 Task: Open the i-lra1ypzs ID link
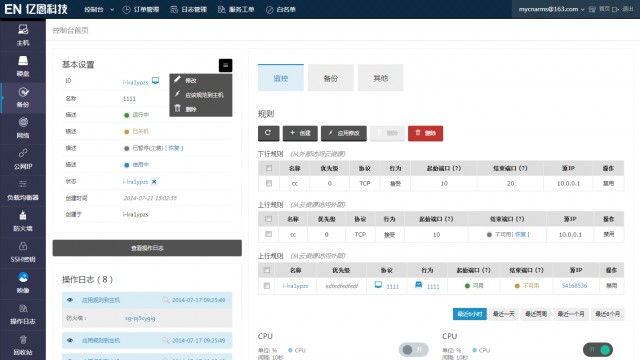pos(136,82)
